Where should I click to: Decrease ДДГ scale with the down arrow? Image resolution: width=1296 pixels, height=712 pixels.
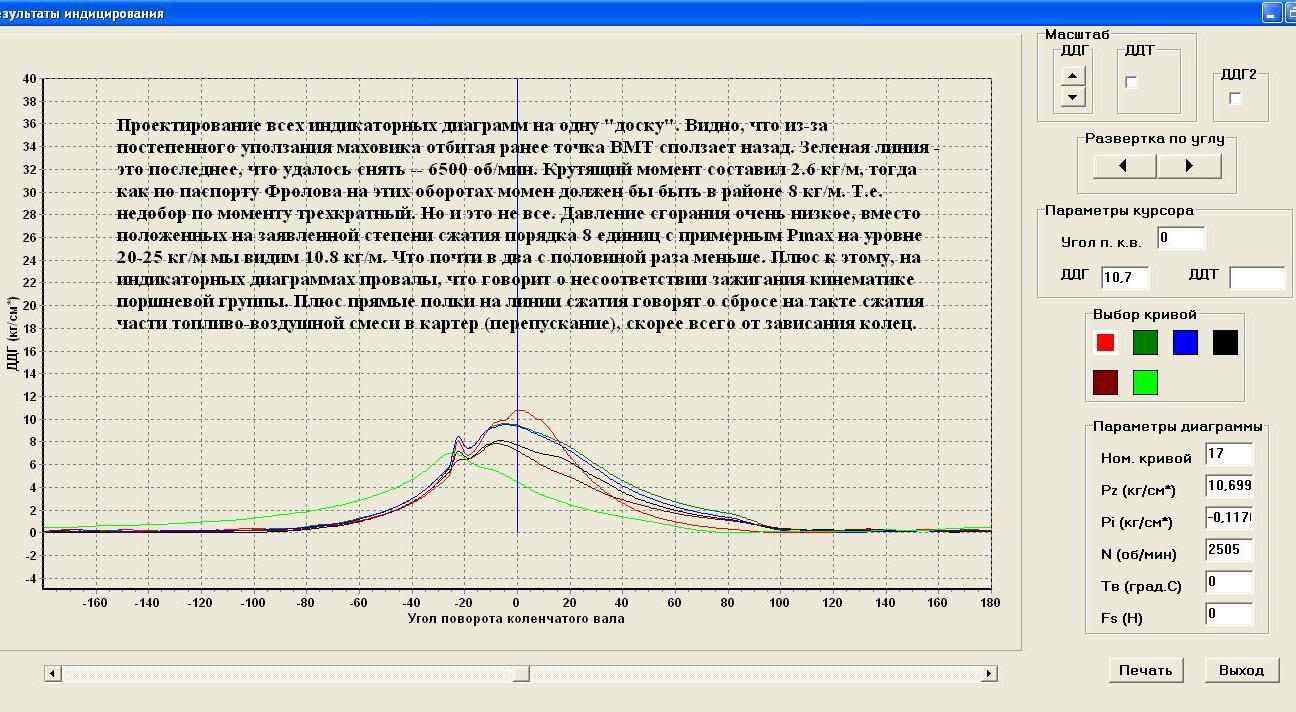tap(1073, 97)
